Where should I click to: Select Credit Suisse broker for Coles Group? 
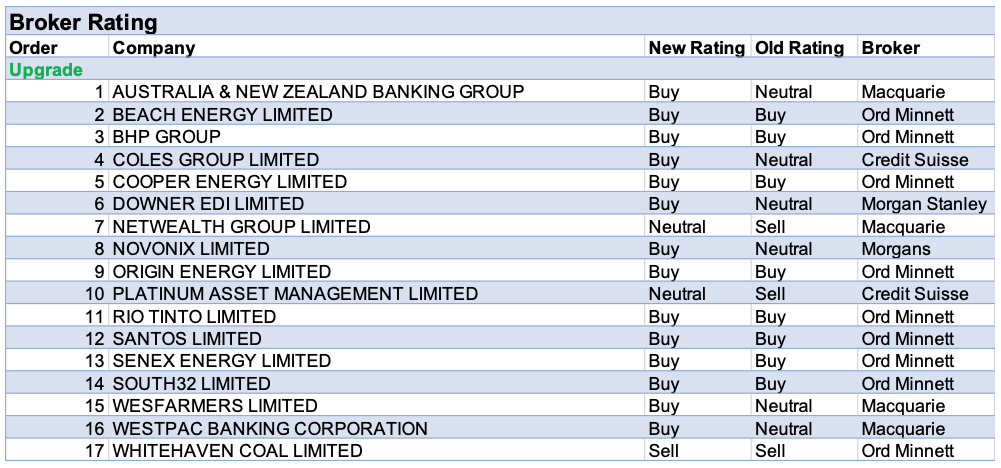(914, 160)
